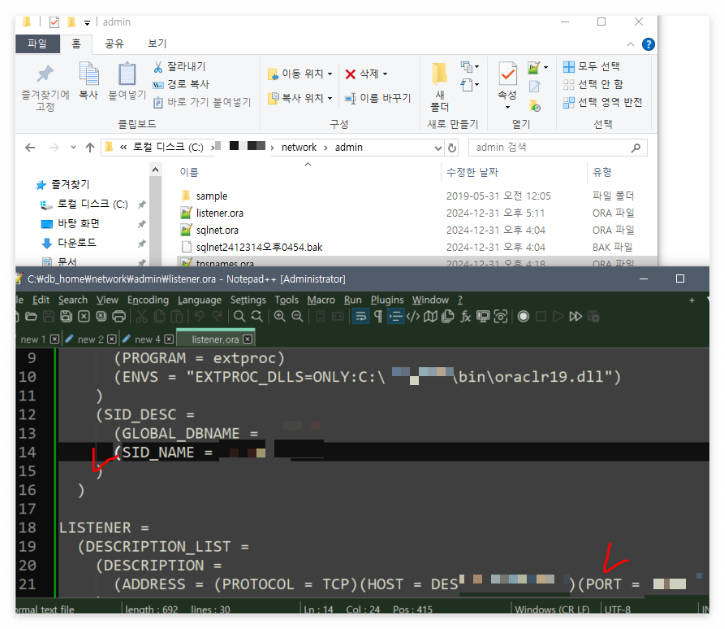This screenshot has width=725, height=629.
Task: Open the Function List fx icon
Action: tap(465, 316)
